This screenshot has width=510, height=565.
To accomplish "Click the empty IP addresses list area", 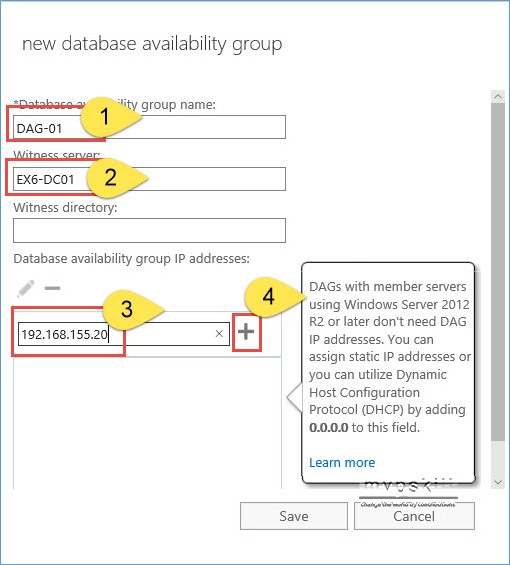I will [x=147, y=423].
